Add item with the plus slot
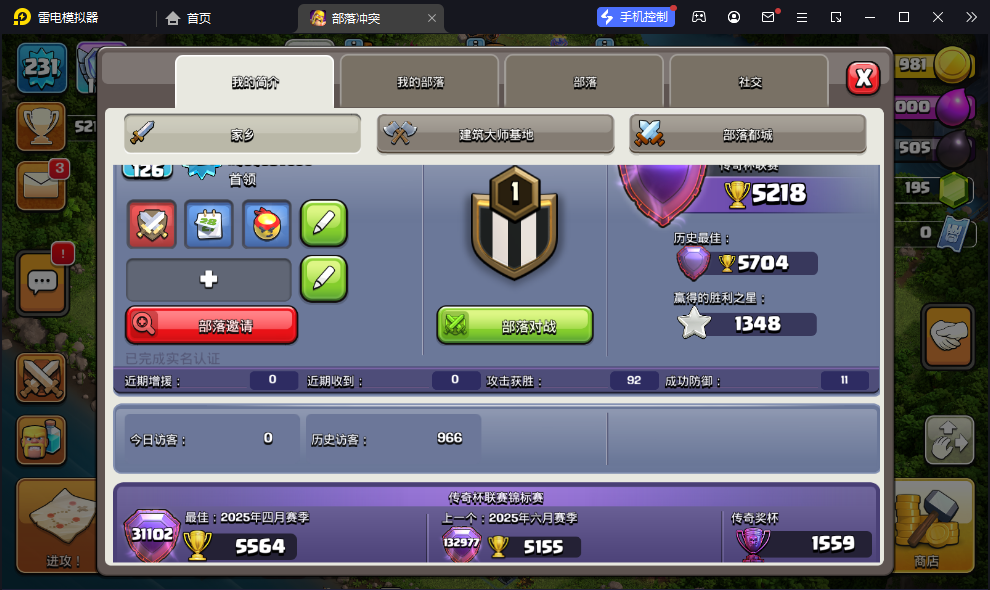This screenshot has width=990, height=590. coord(208,279)
